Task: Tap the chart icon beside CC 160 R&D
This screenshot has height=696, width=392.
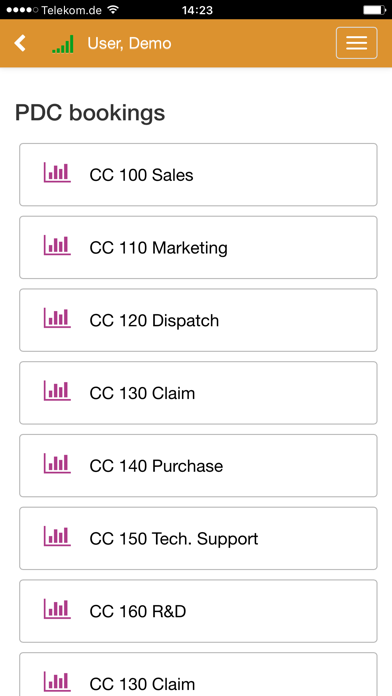Action: coord(57,609)
